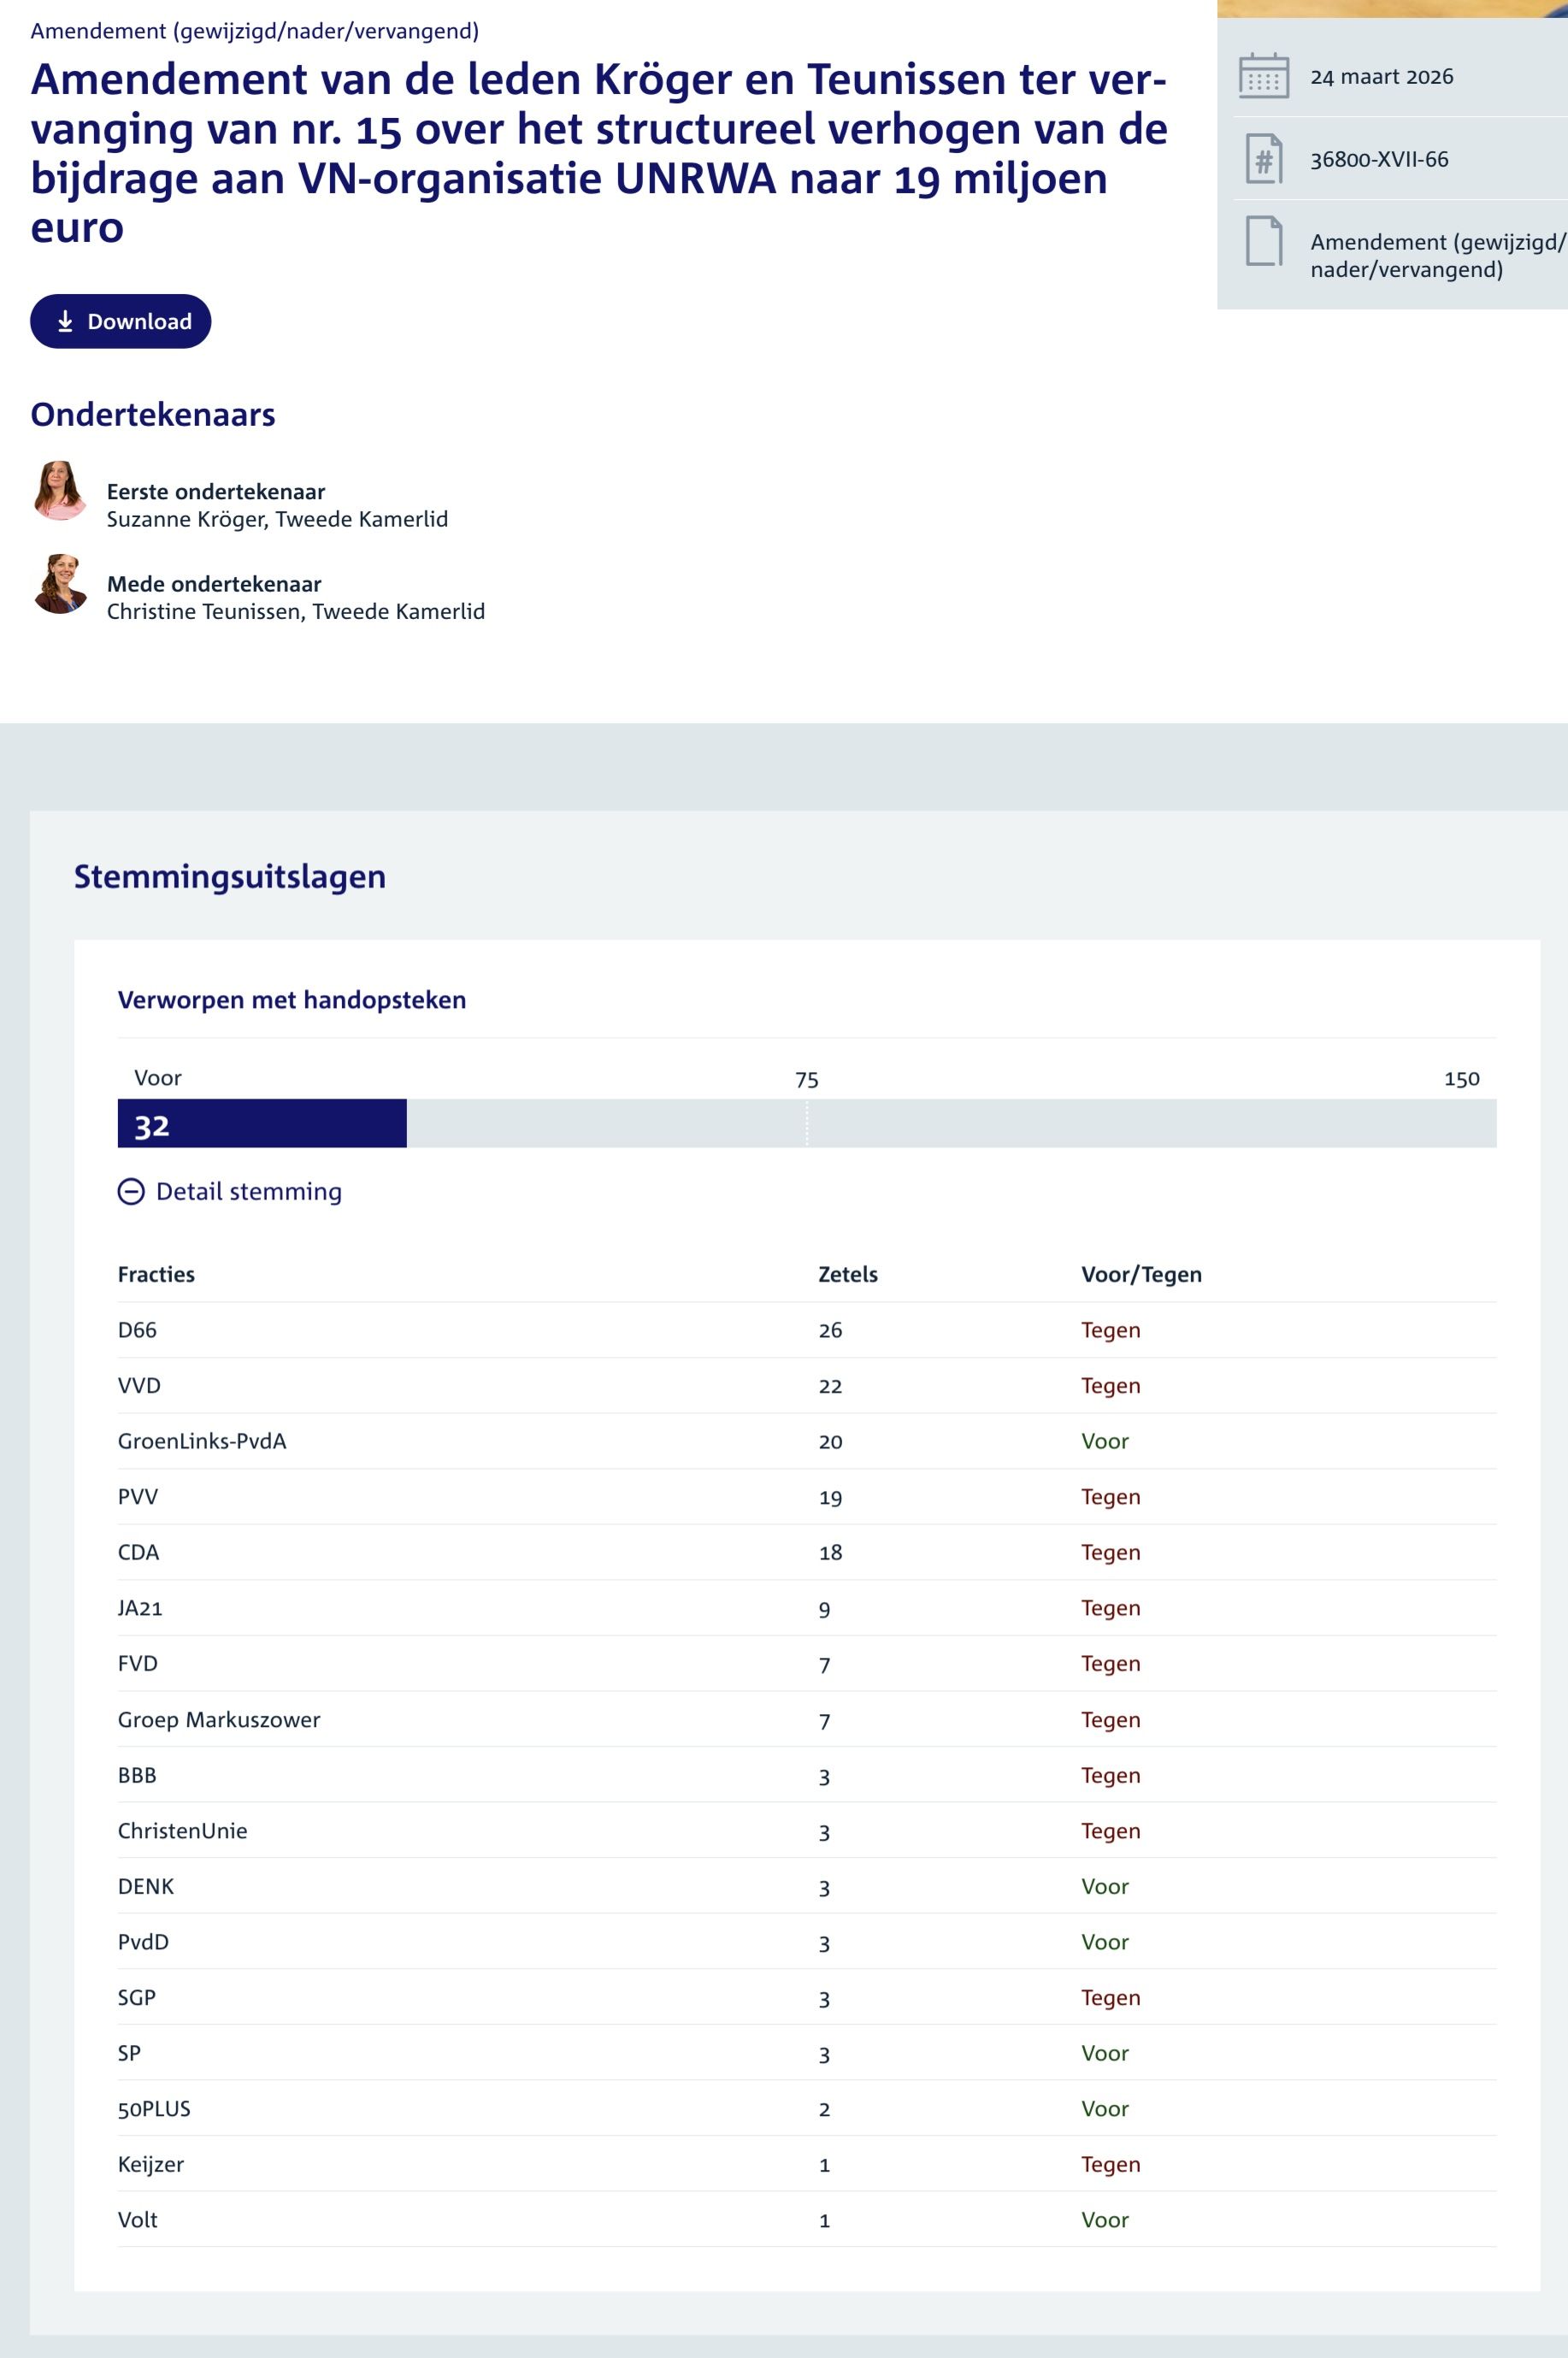Click the calendar icon beside 24 maart 2026
The image size is (1568, 2358).
point(1263,76)
